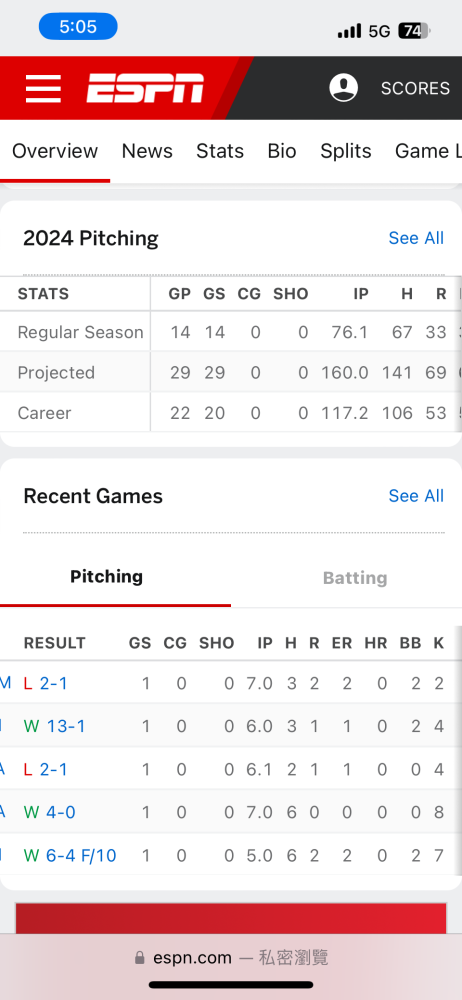The width and height of the screenshot is (462, 1000).
Task: Switch to the News tab
Action: pyautogui.click(x=147, y=151)
